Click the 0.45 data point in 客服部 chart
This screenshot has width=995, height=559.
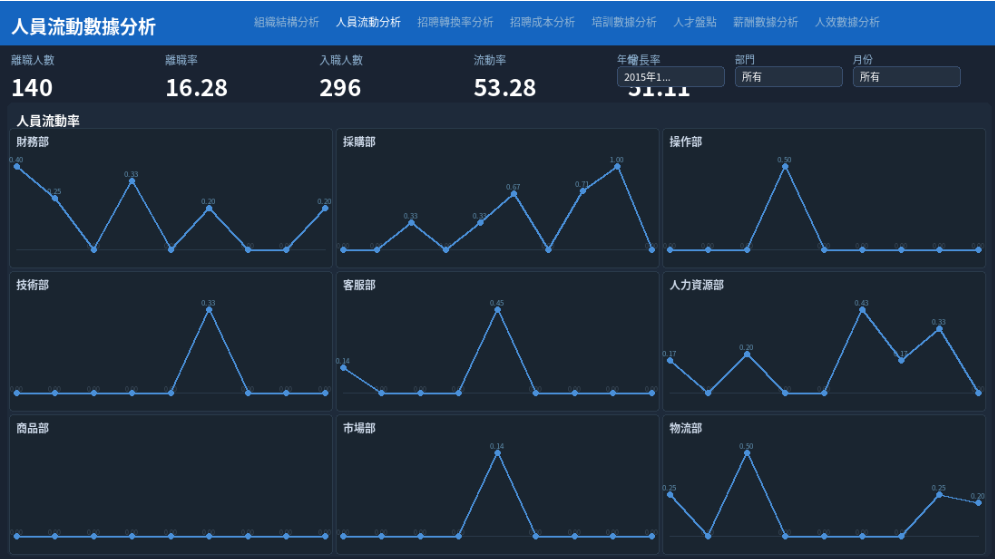[497, 310]
